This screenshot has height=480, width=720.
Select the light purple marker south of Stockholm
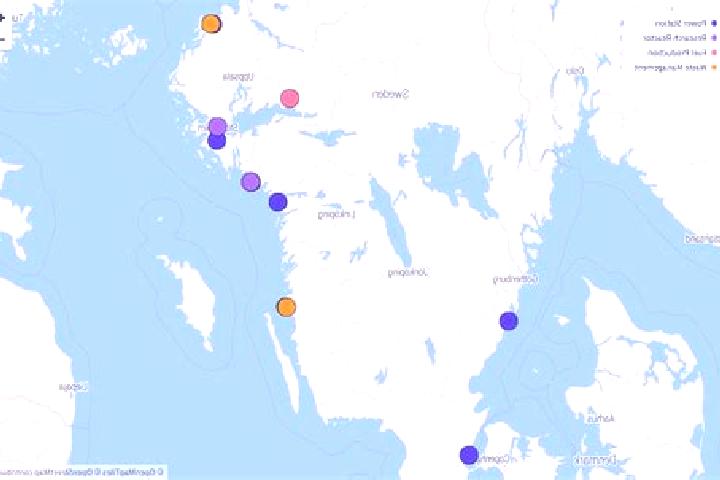[x=251, y=182]
